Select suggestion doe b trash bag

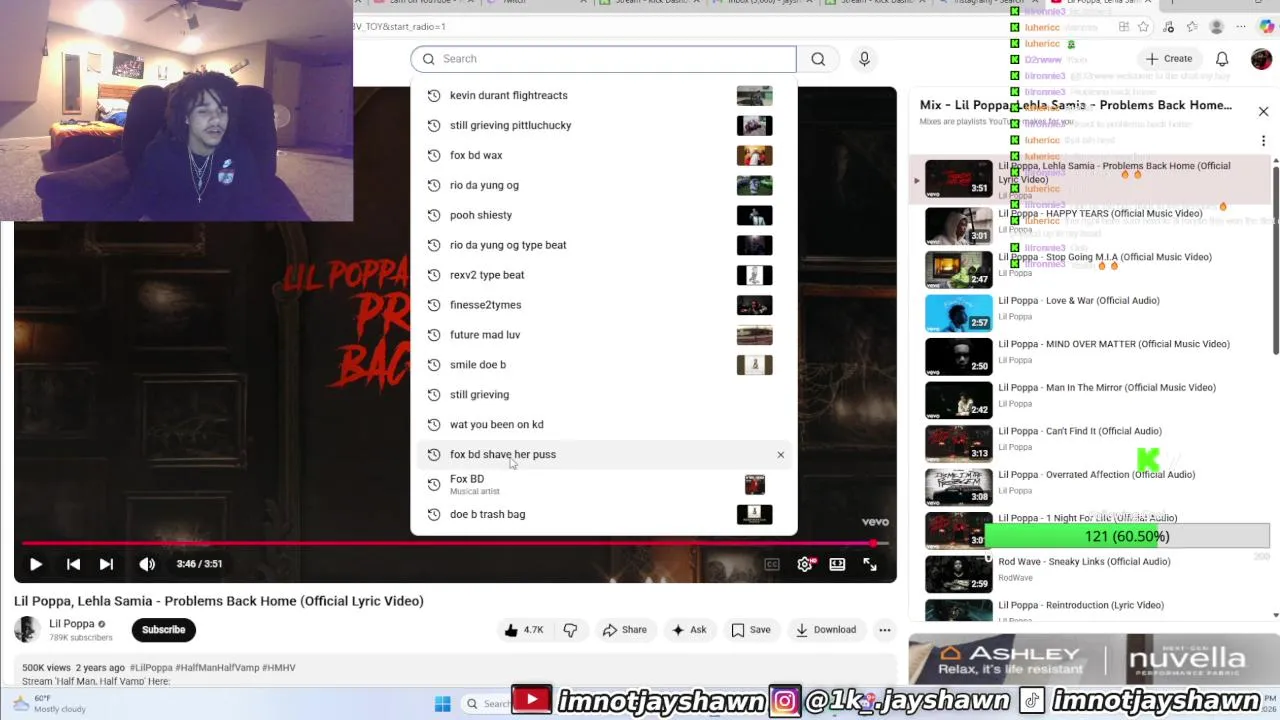(603, 514)
